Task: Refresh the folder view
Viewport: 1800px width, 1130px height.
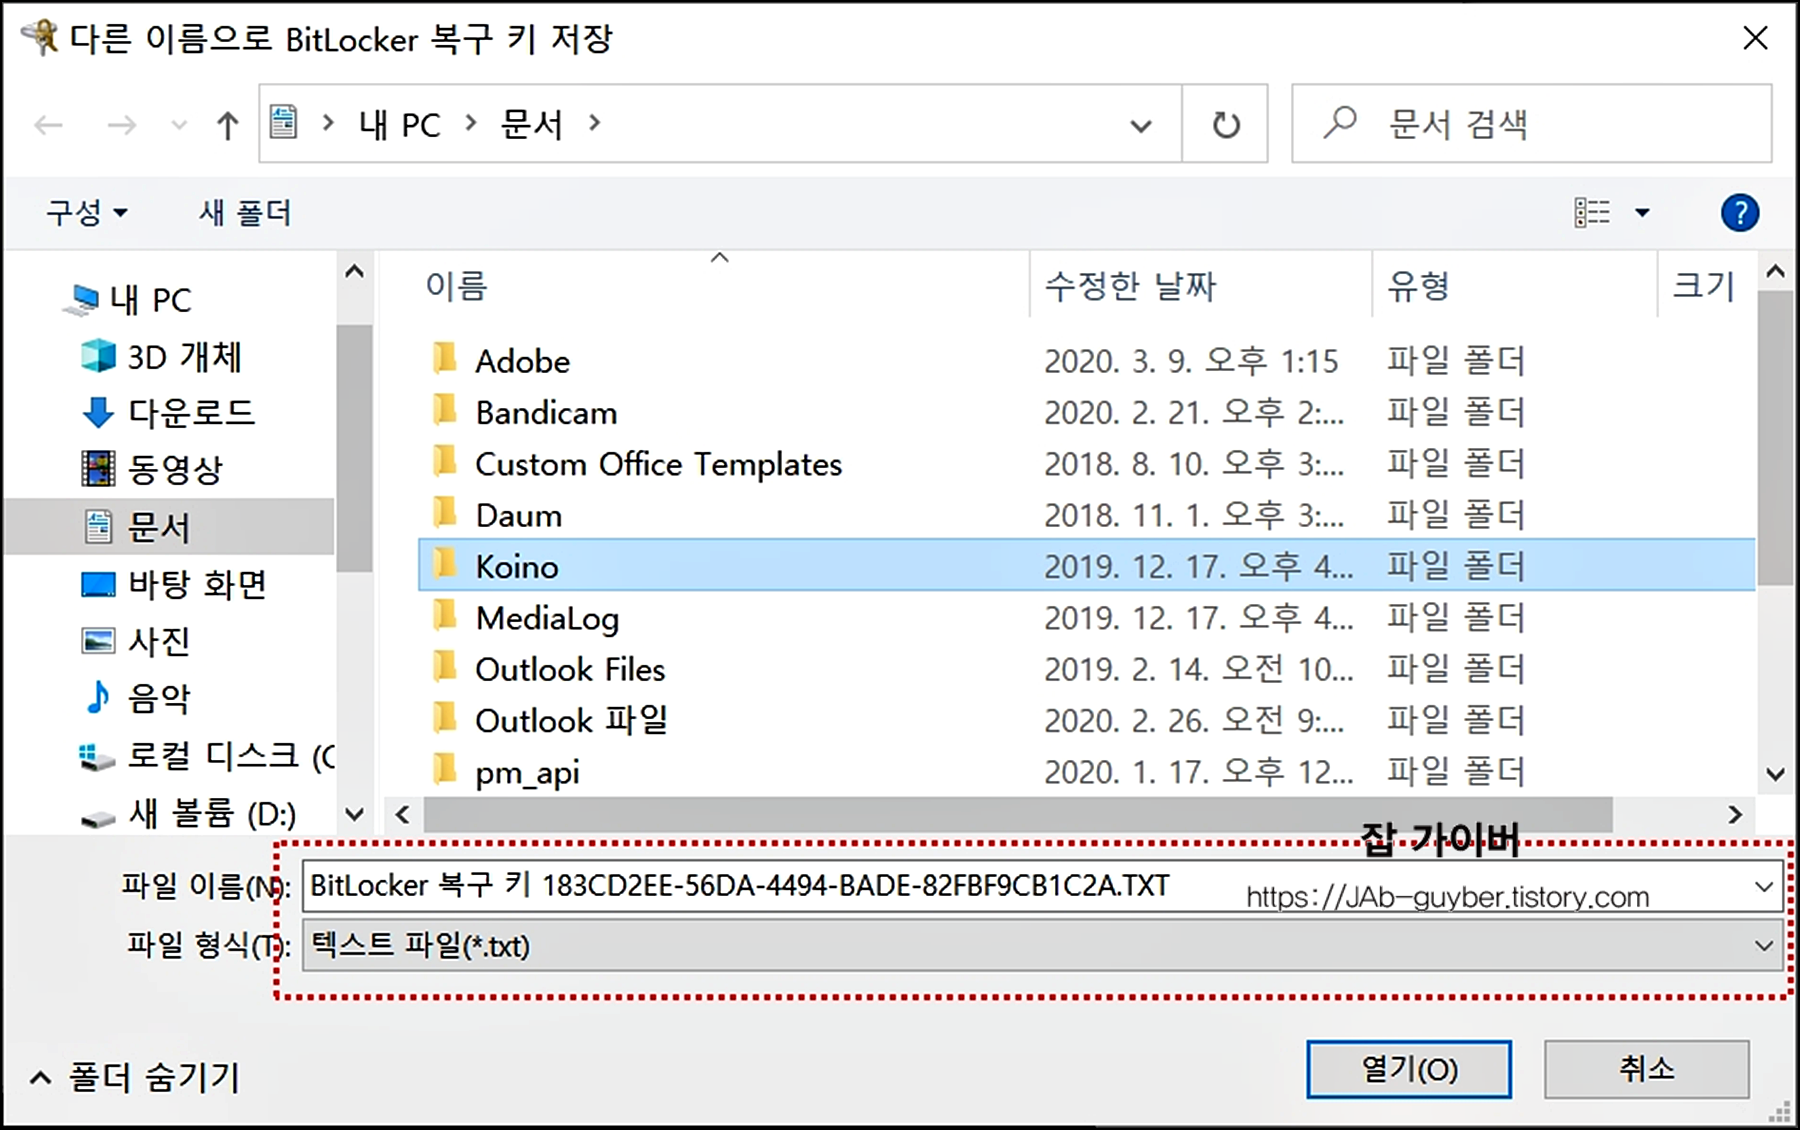Action: [x=1224, y=123]
